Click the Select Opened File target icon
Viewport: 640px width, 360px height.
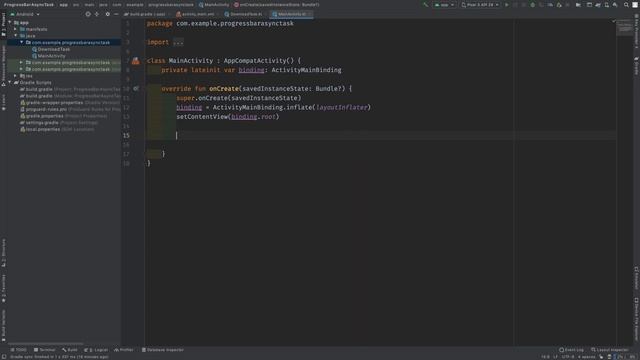pyautogui.click(x=88, y=14)
